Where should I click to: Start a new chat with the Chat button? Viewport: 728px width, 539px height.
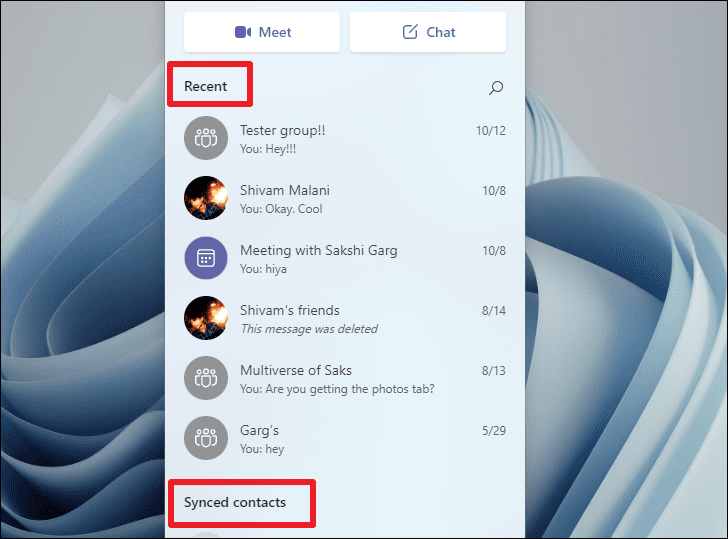[x=428, y=32]
